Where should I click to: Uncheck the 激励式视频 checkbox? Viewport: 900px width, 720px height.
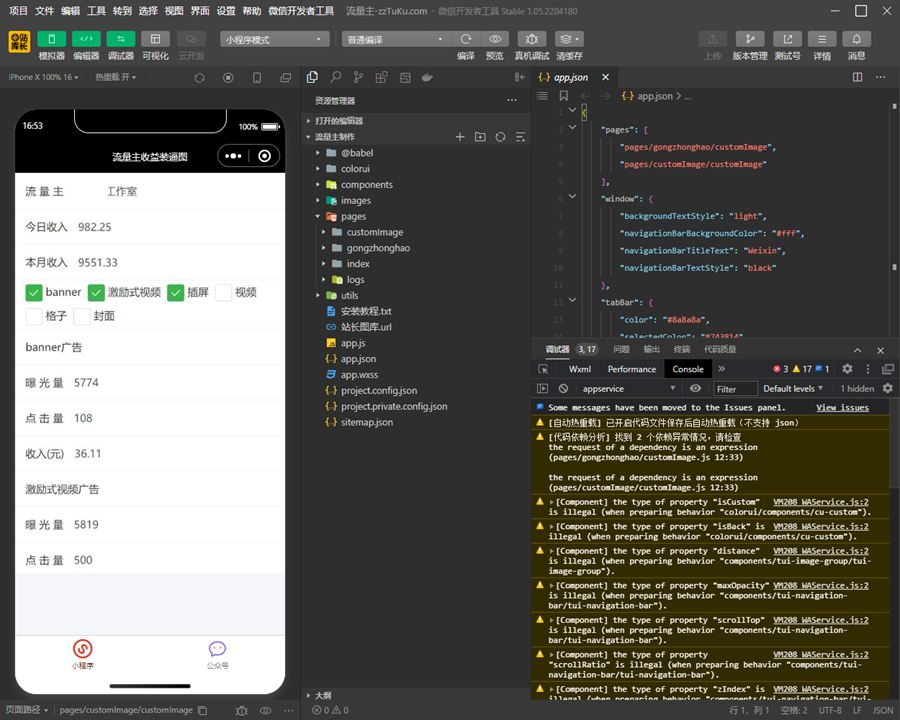(96, 293)
